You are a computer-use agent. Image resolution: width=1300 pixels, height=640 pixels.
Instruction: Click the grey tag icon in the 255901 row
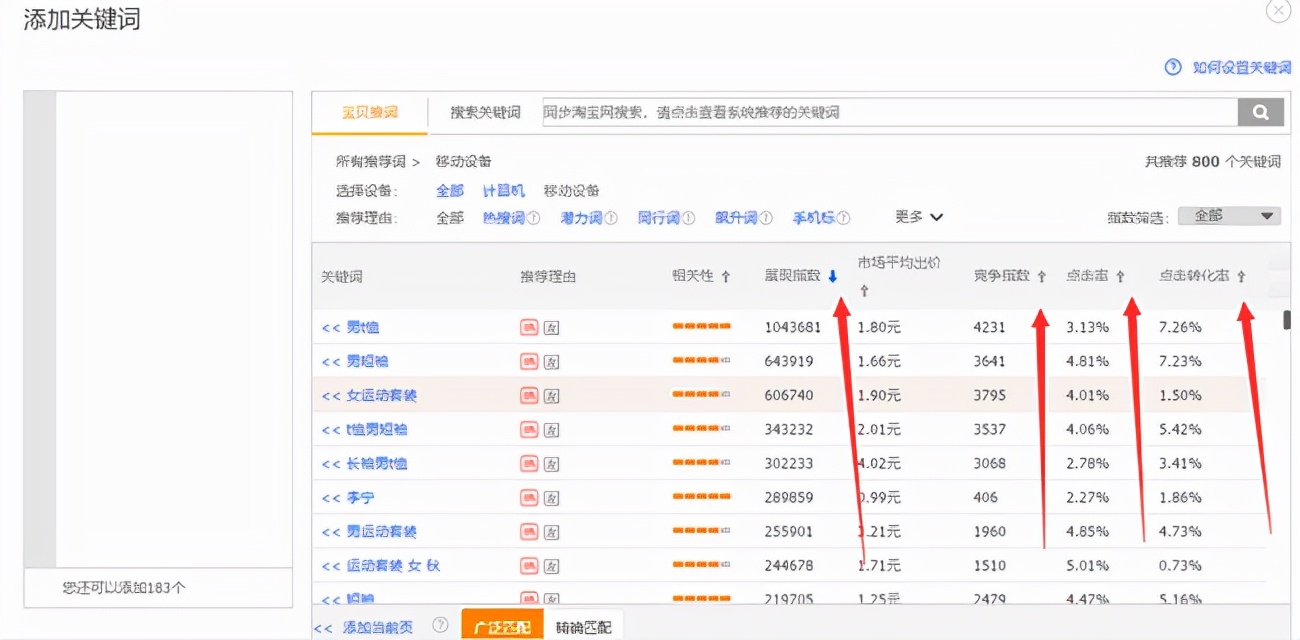551,531
